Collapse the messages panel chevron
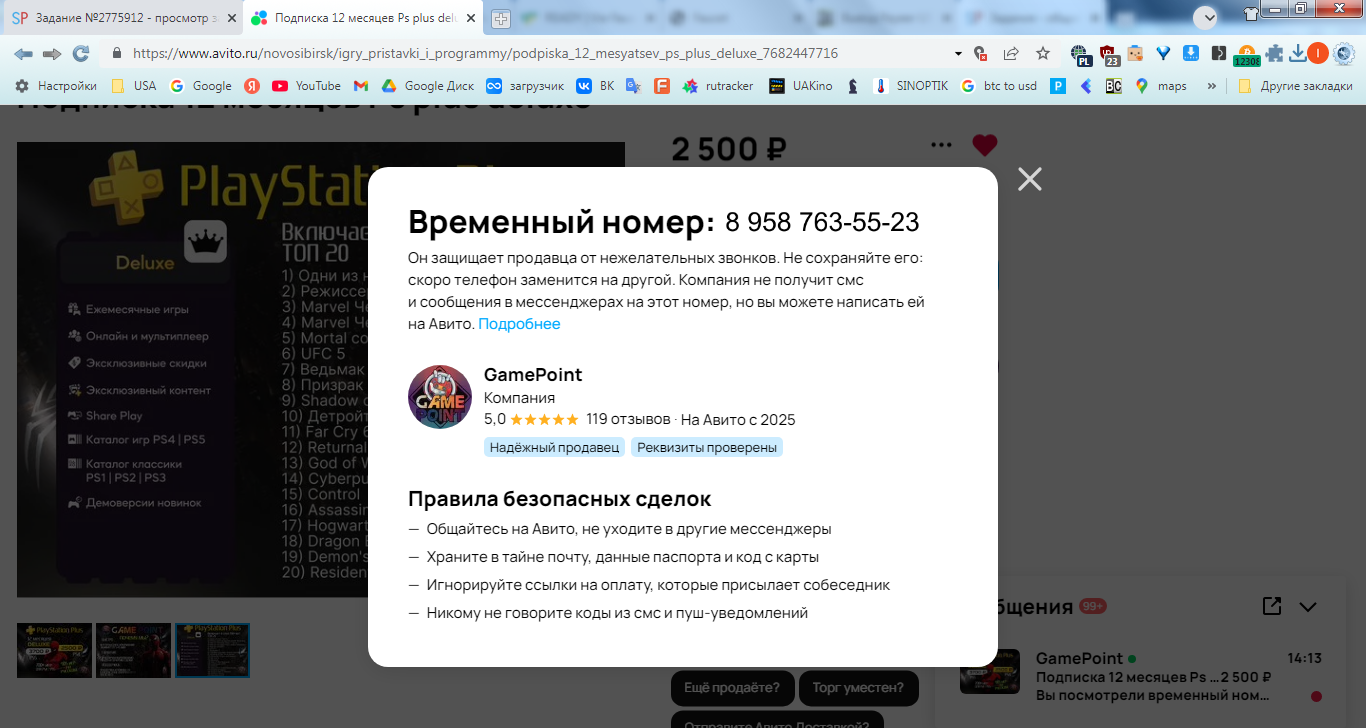Image resolution: width=1366 pixels, height=728 pixels. coord(1308,607)
